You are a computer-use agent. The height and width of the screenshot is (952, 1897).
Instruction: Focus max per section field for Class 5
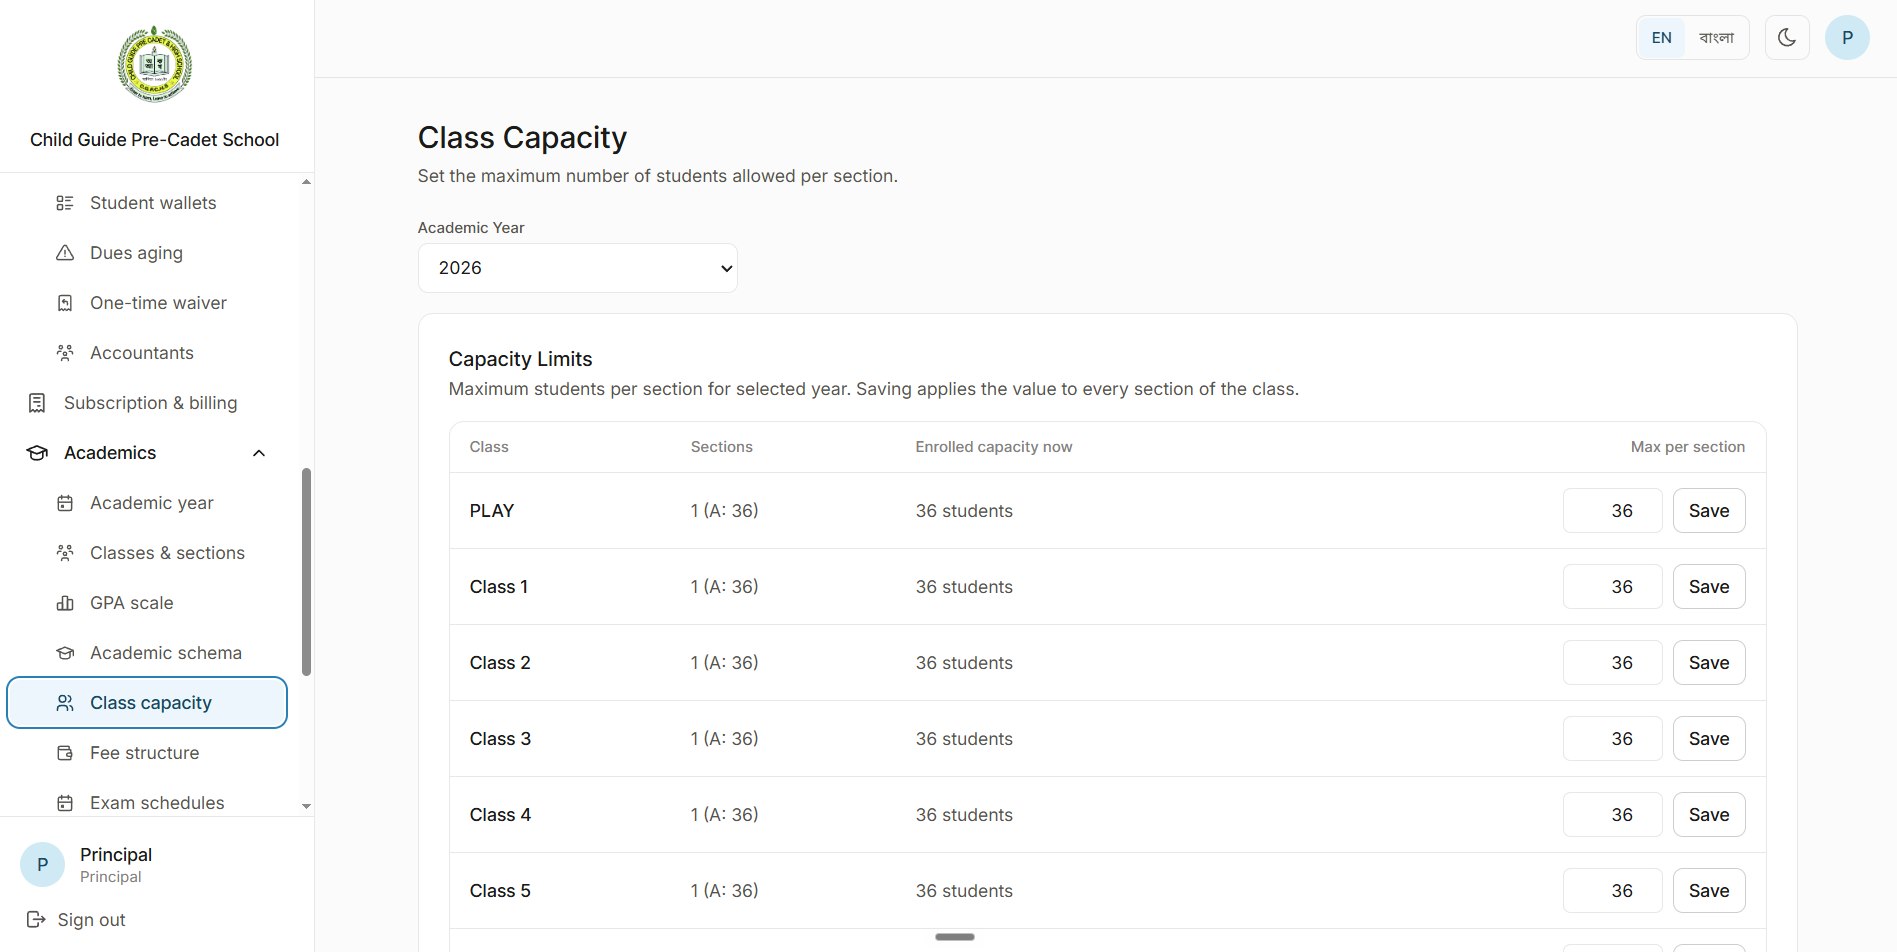[1612, 891]
